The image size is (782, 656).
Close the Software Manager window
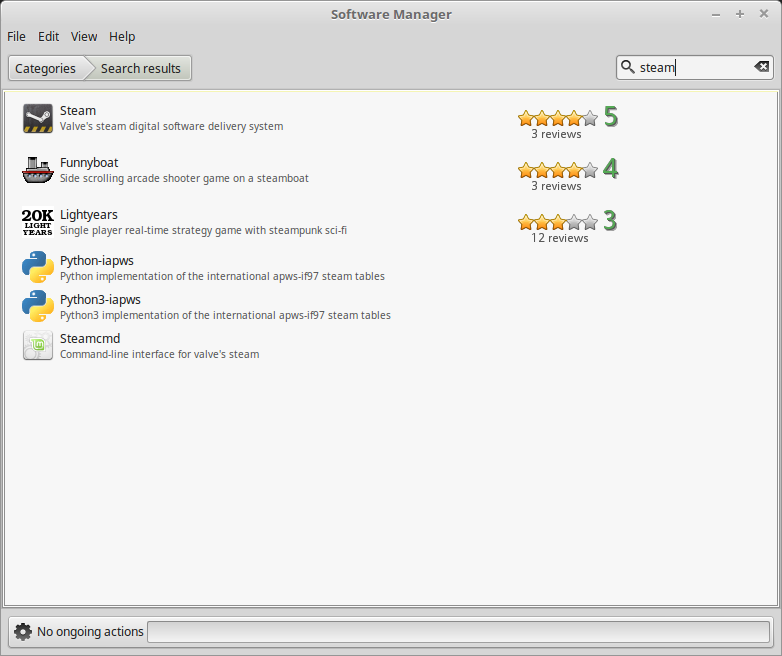pos(764,14)
